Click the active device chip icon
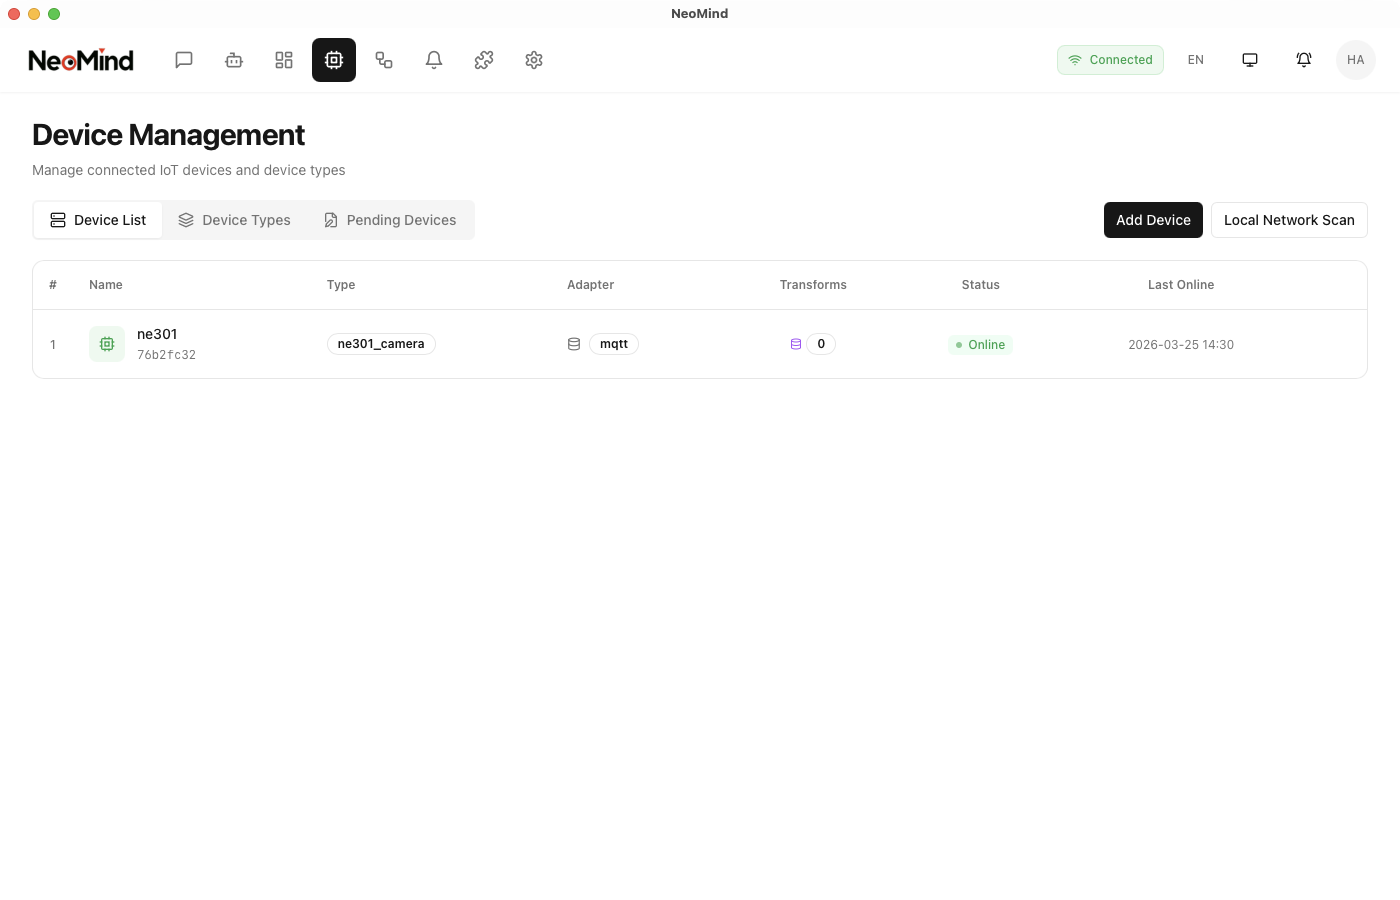 click(334, 60)
